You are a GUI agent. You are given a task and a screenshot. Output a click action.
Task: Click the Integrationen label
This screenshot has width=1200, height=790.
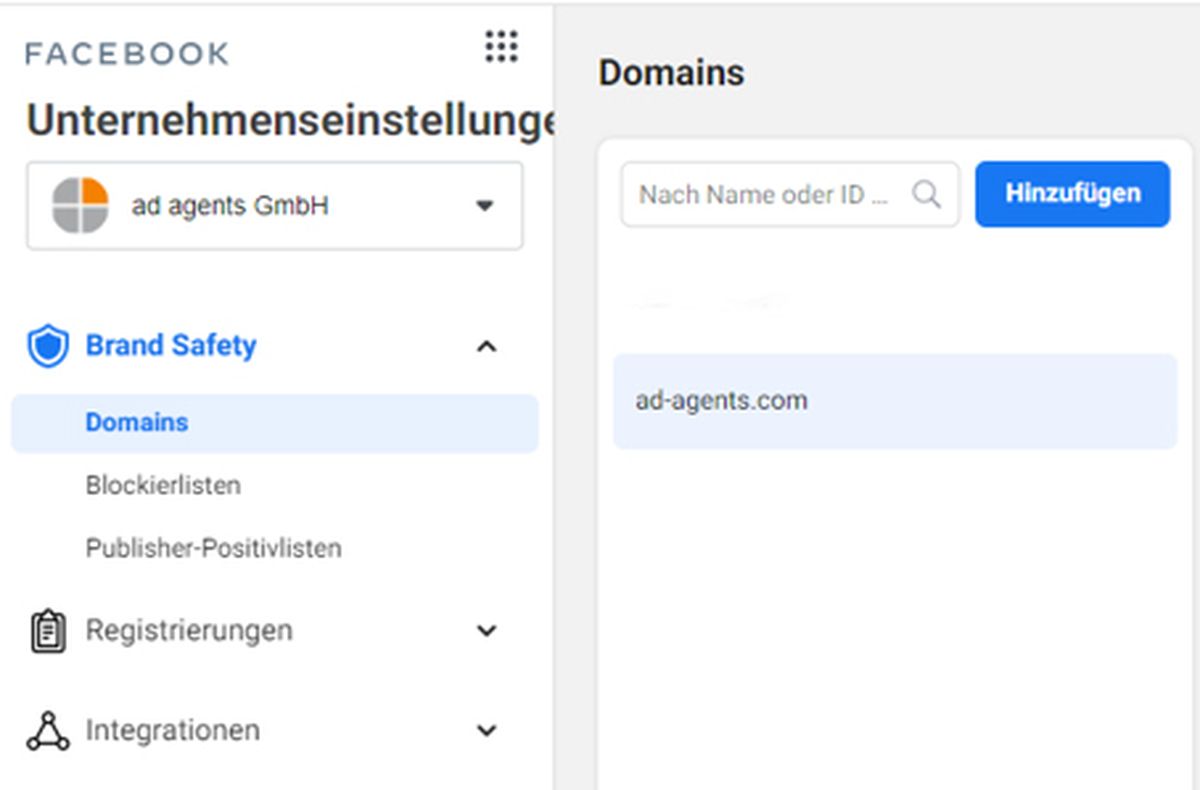[x=173, y=731]
